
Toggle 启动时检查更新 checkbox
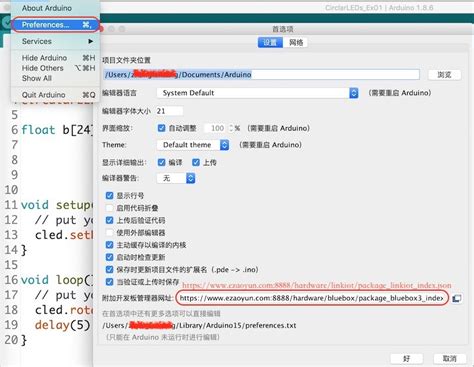click(109, 257)
